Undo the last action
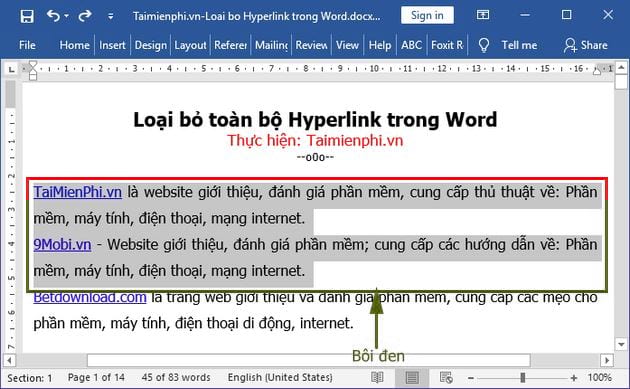Screen dimensions: 630x389 [x=53, y=16]
